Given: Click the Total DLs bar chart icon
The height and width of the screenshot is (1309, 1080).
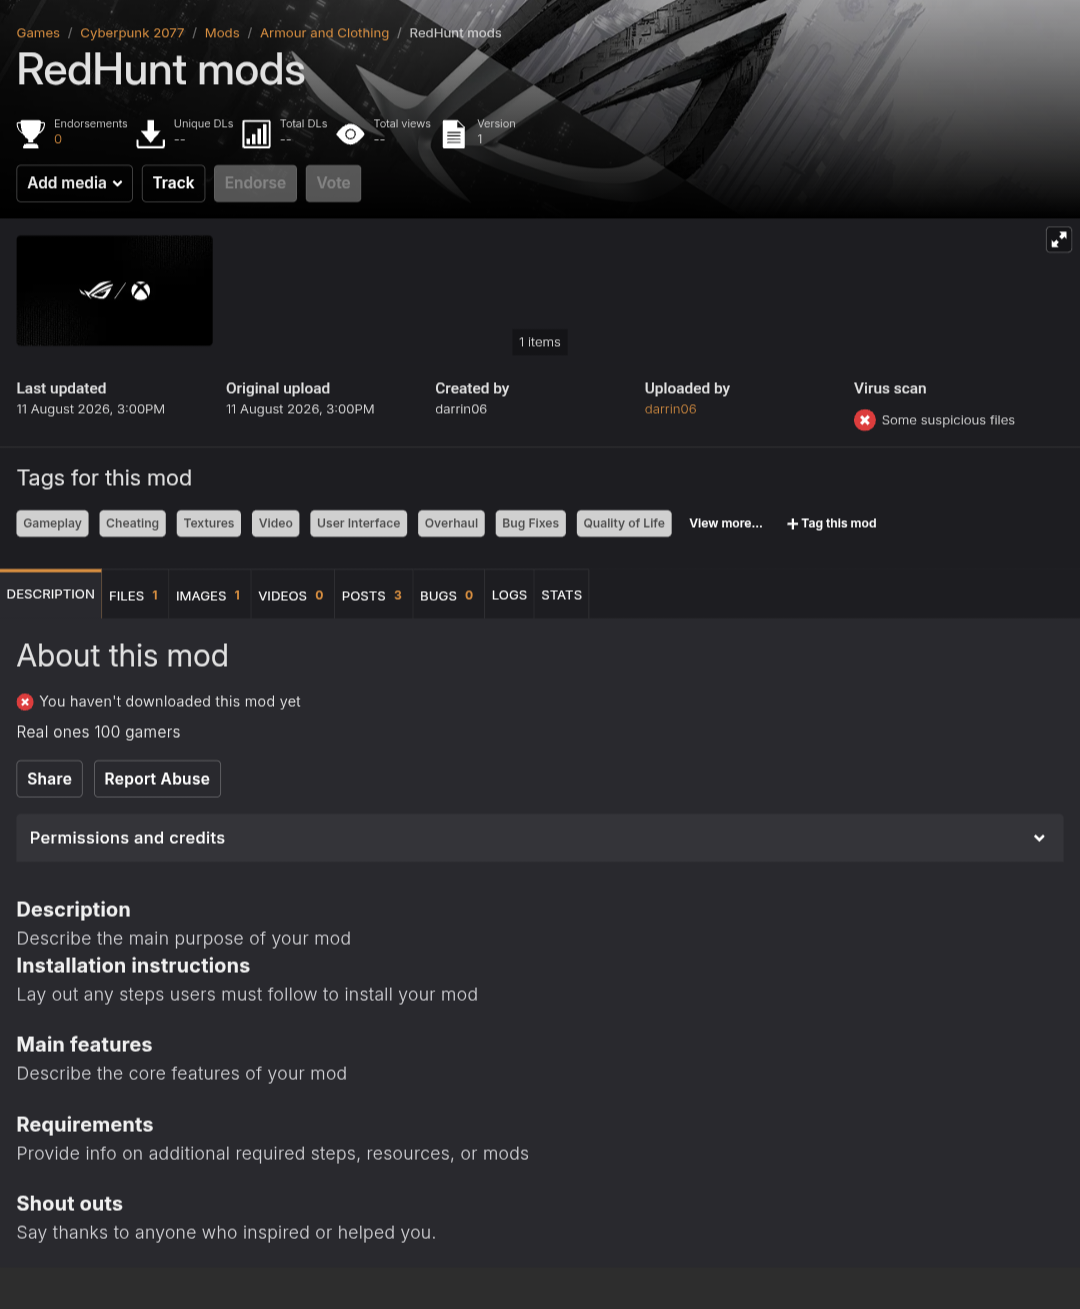Looking at the screenshot, I should (257, 134).
